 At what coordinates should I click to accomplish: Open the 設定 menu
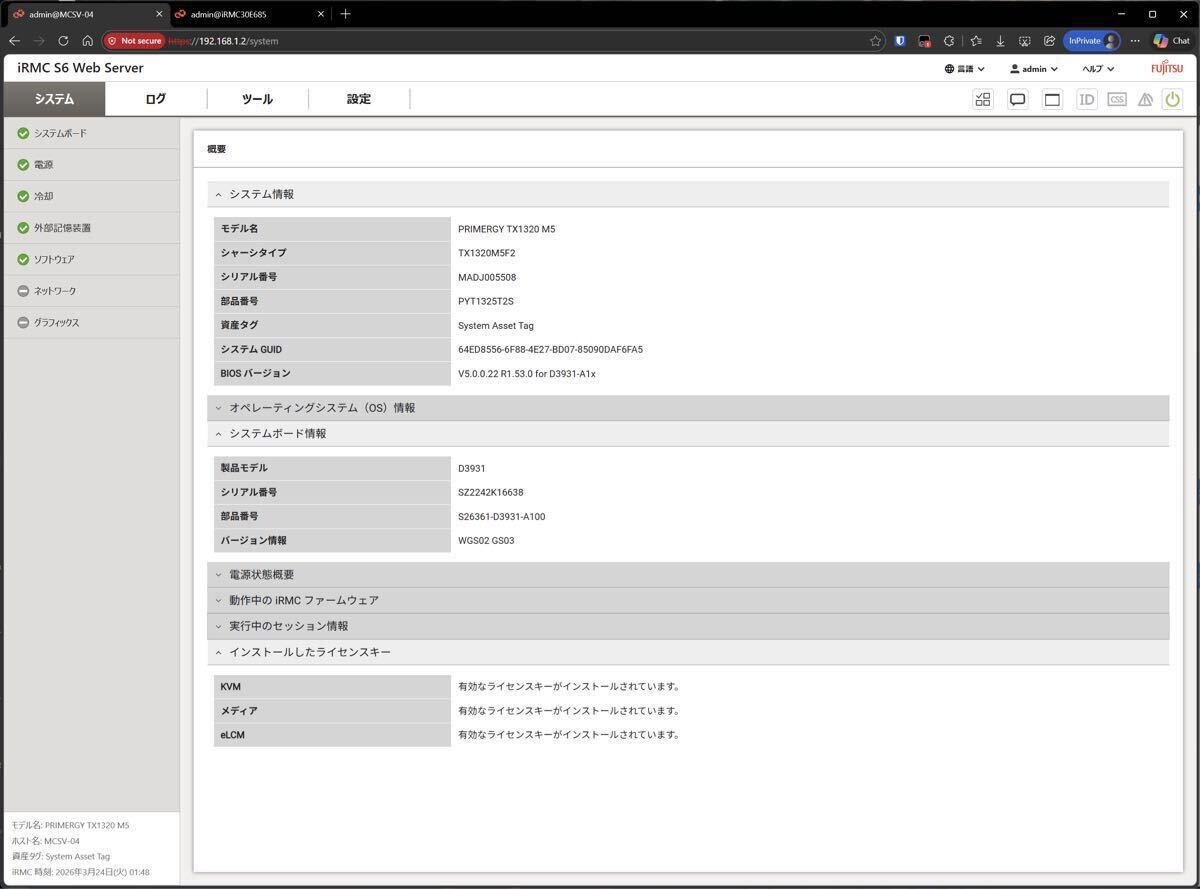[358, 99]
